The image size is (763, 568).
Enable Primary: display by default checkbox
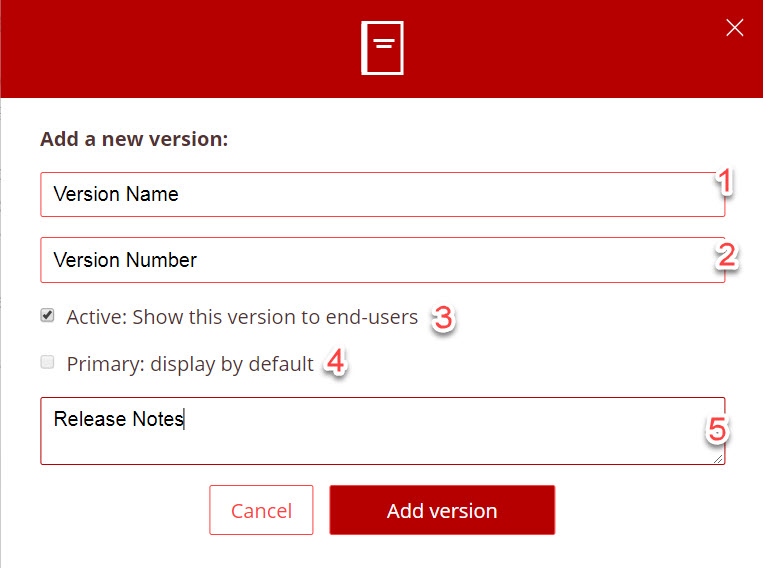point(47,362)
